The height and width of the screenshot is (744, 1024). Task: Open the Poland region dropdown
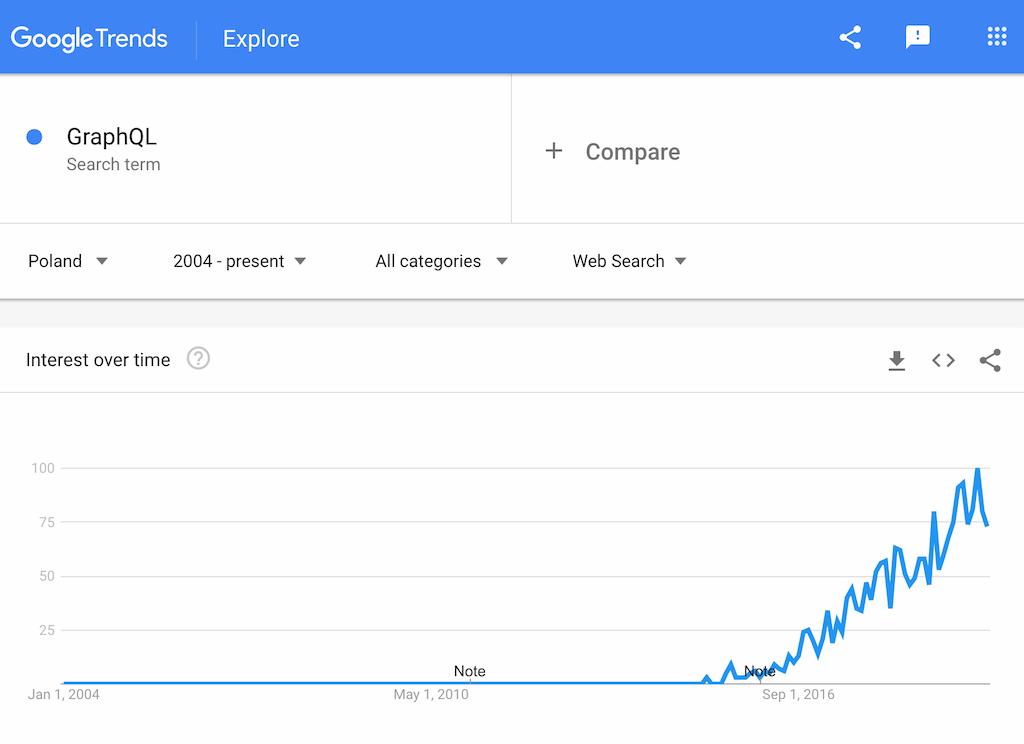pyautogui.click(x=67, y=261)
